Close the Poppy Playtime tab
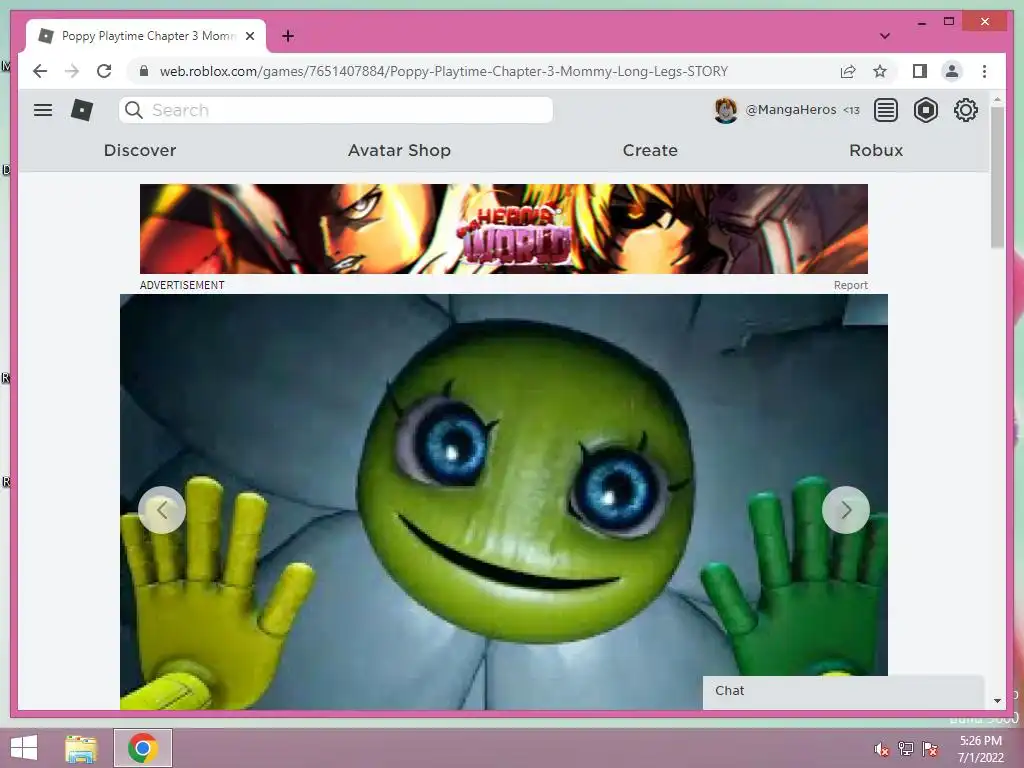Image resolution: width=1024 pixels, height=768 pixels. click(x=250, y=36)
